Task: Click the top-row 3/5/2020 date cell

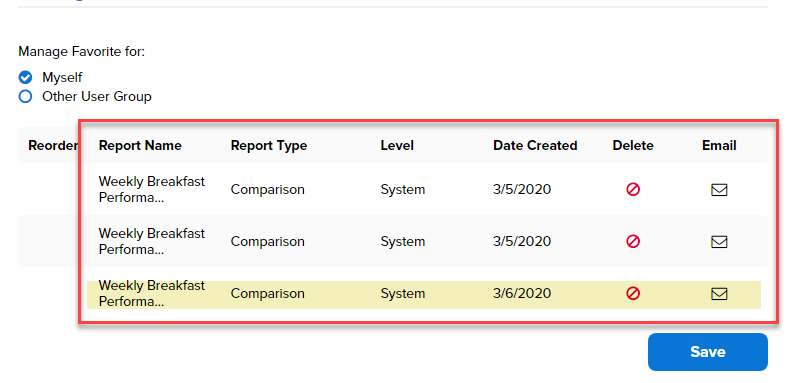Action: point(522,190)
